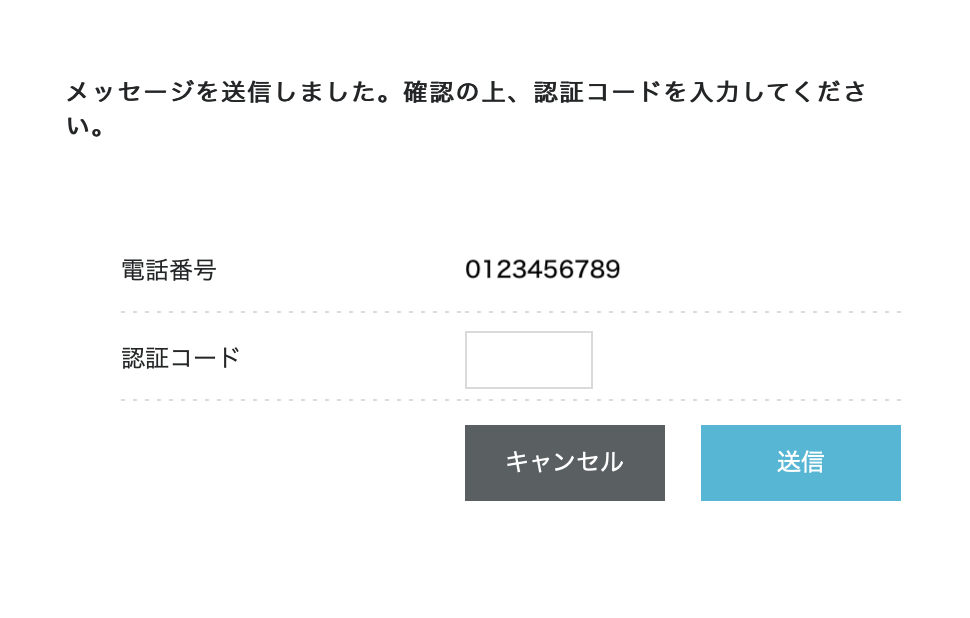Image resolution: width=970 pixels, height=618 pixels.
Task: Click the trailing "い。" on the heading's second line
Action: tap(86, 128)
